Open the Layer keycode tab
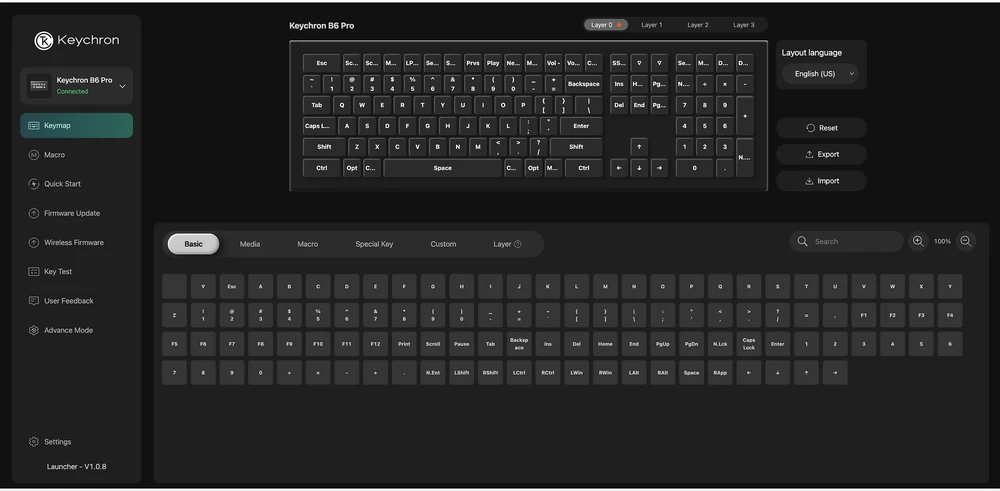The width and height of the screenshot is (1000, 491). [x=507, y=244]
